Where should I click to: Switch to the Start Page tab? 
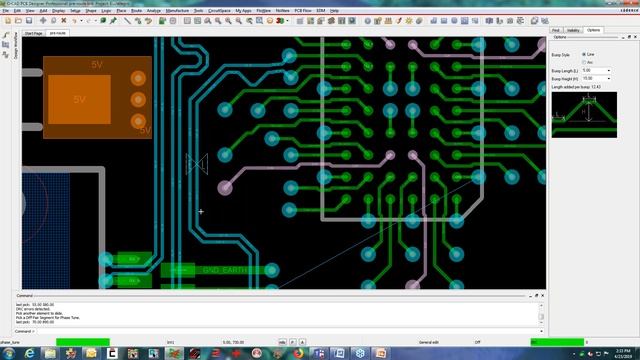pos(33,33)
